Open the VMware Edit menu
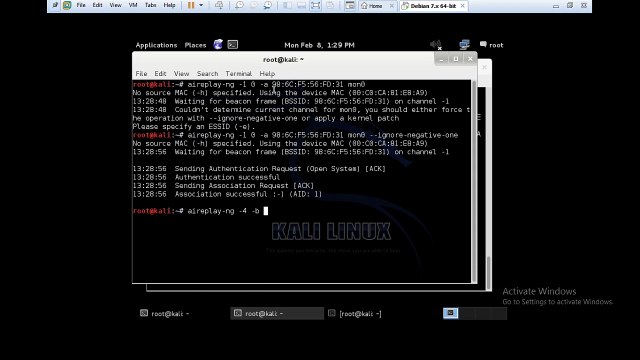Viewport: 640px width, 360px height. tap(98, 5)
